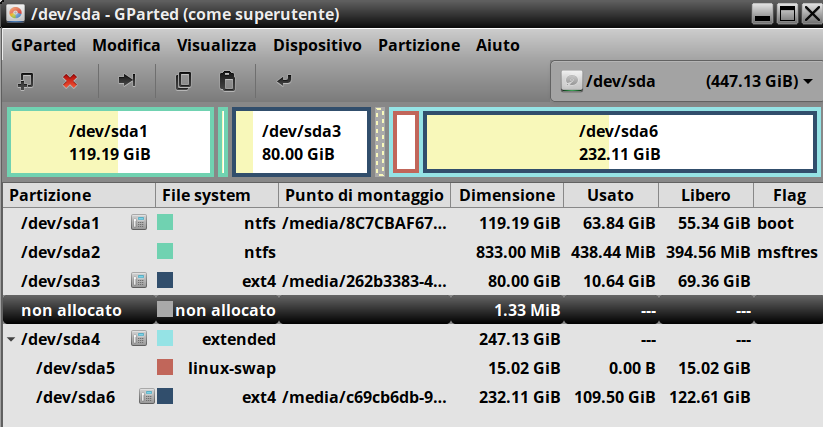Open the Partizione menu
823x427 pixels.
419,46
